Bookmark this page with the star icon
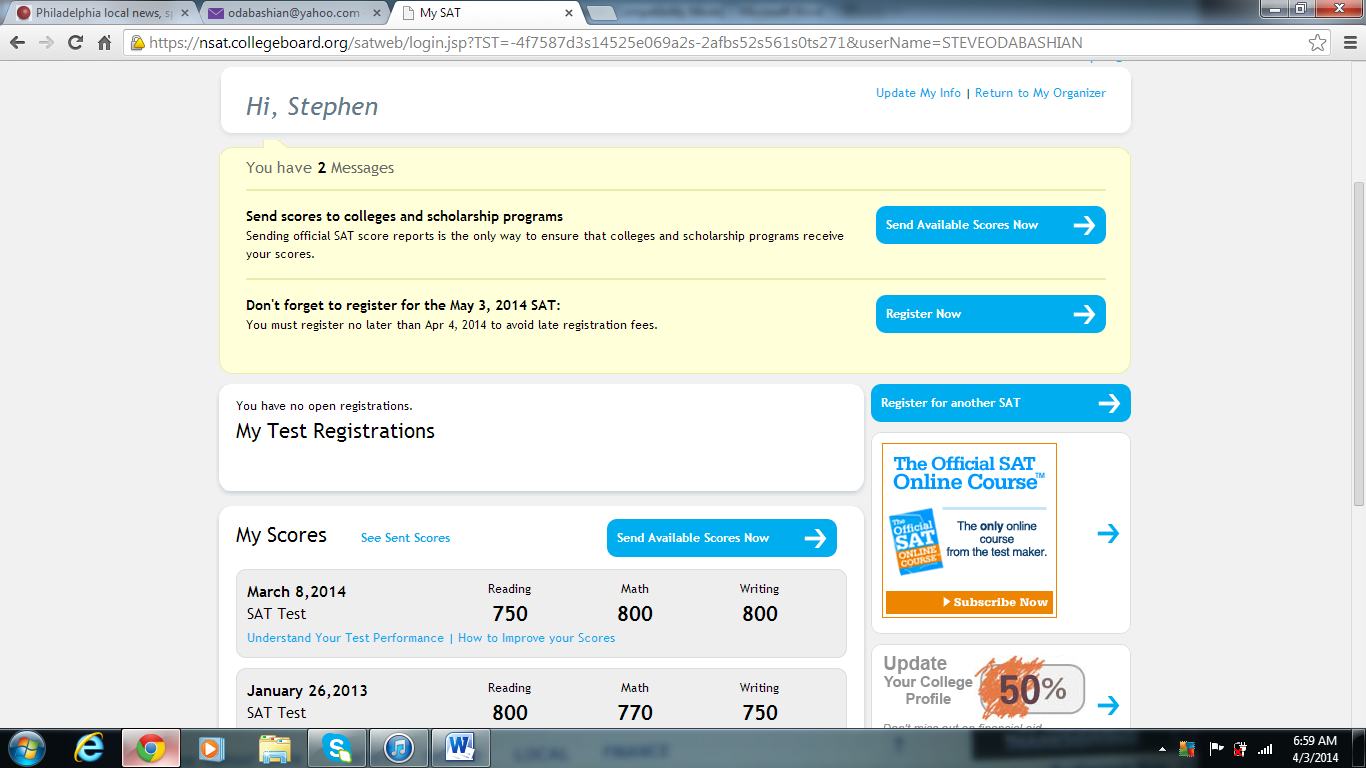Image resolution: width=1366 pixels, height=768 pixels. tap(1318, 43)
